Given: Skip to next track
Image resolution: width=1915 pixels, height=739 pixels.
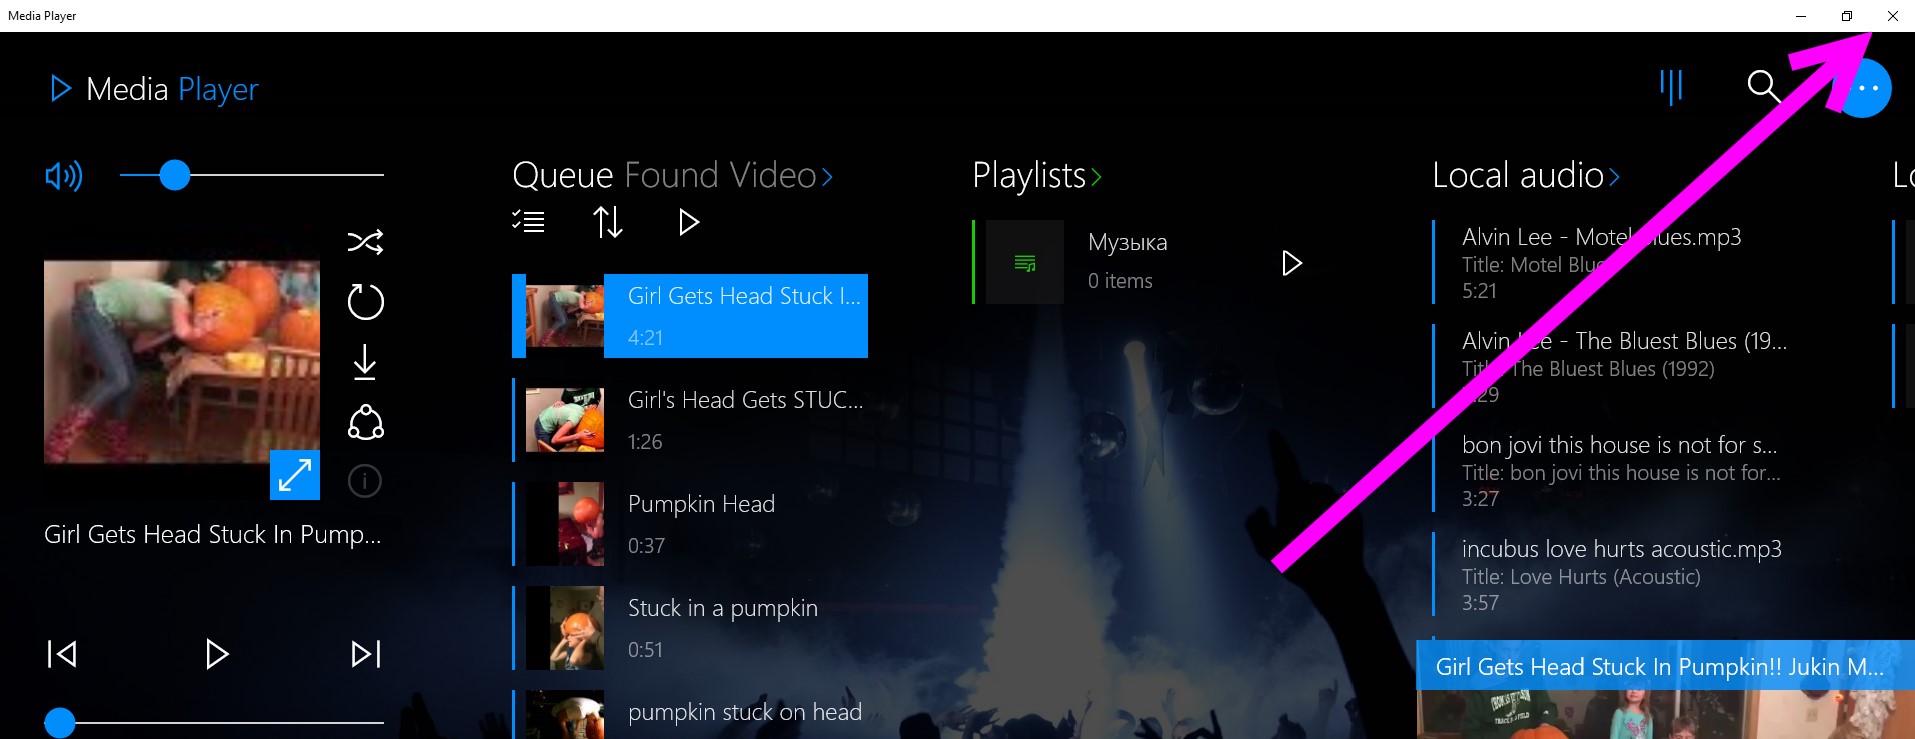Looking at the screenshot, I should click(x=366, y=654).
